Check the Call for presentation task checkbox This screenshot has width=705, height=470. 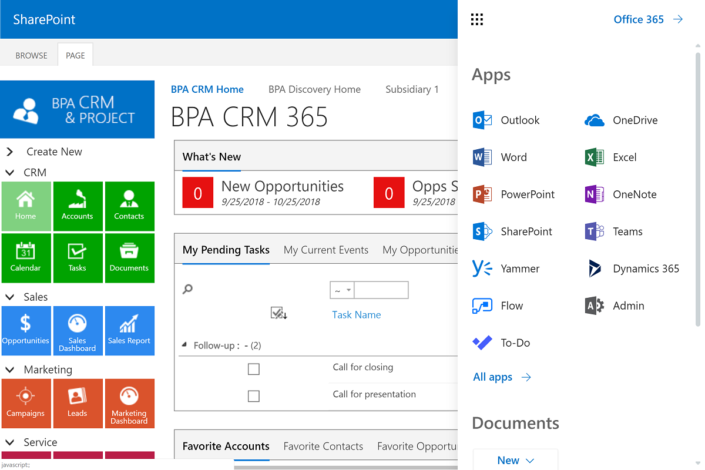click(x=253, y=396)
